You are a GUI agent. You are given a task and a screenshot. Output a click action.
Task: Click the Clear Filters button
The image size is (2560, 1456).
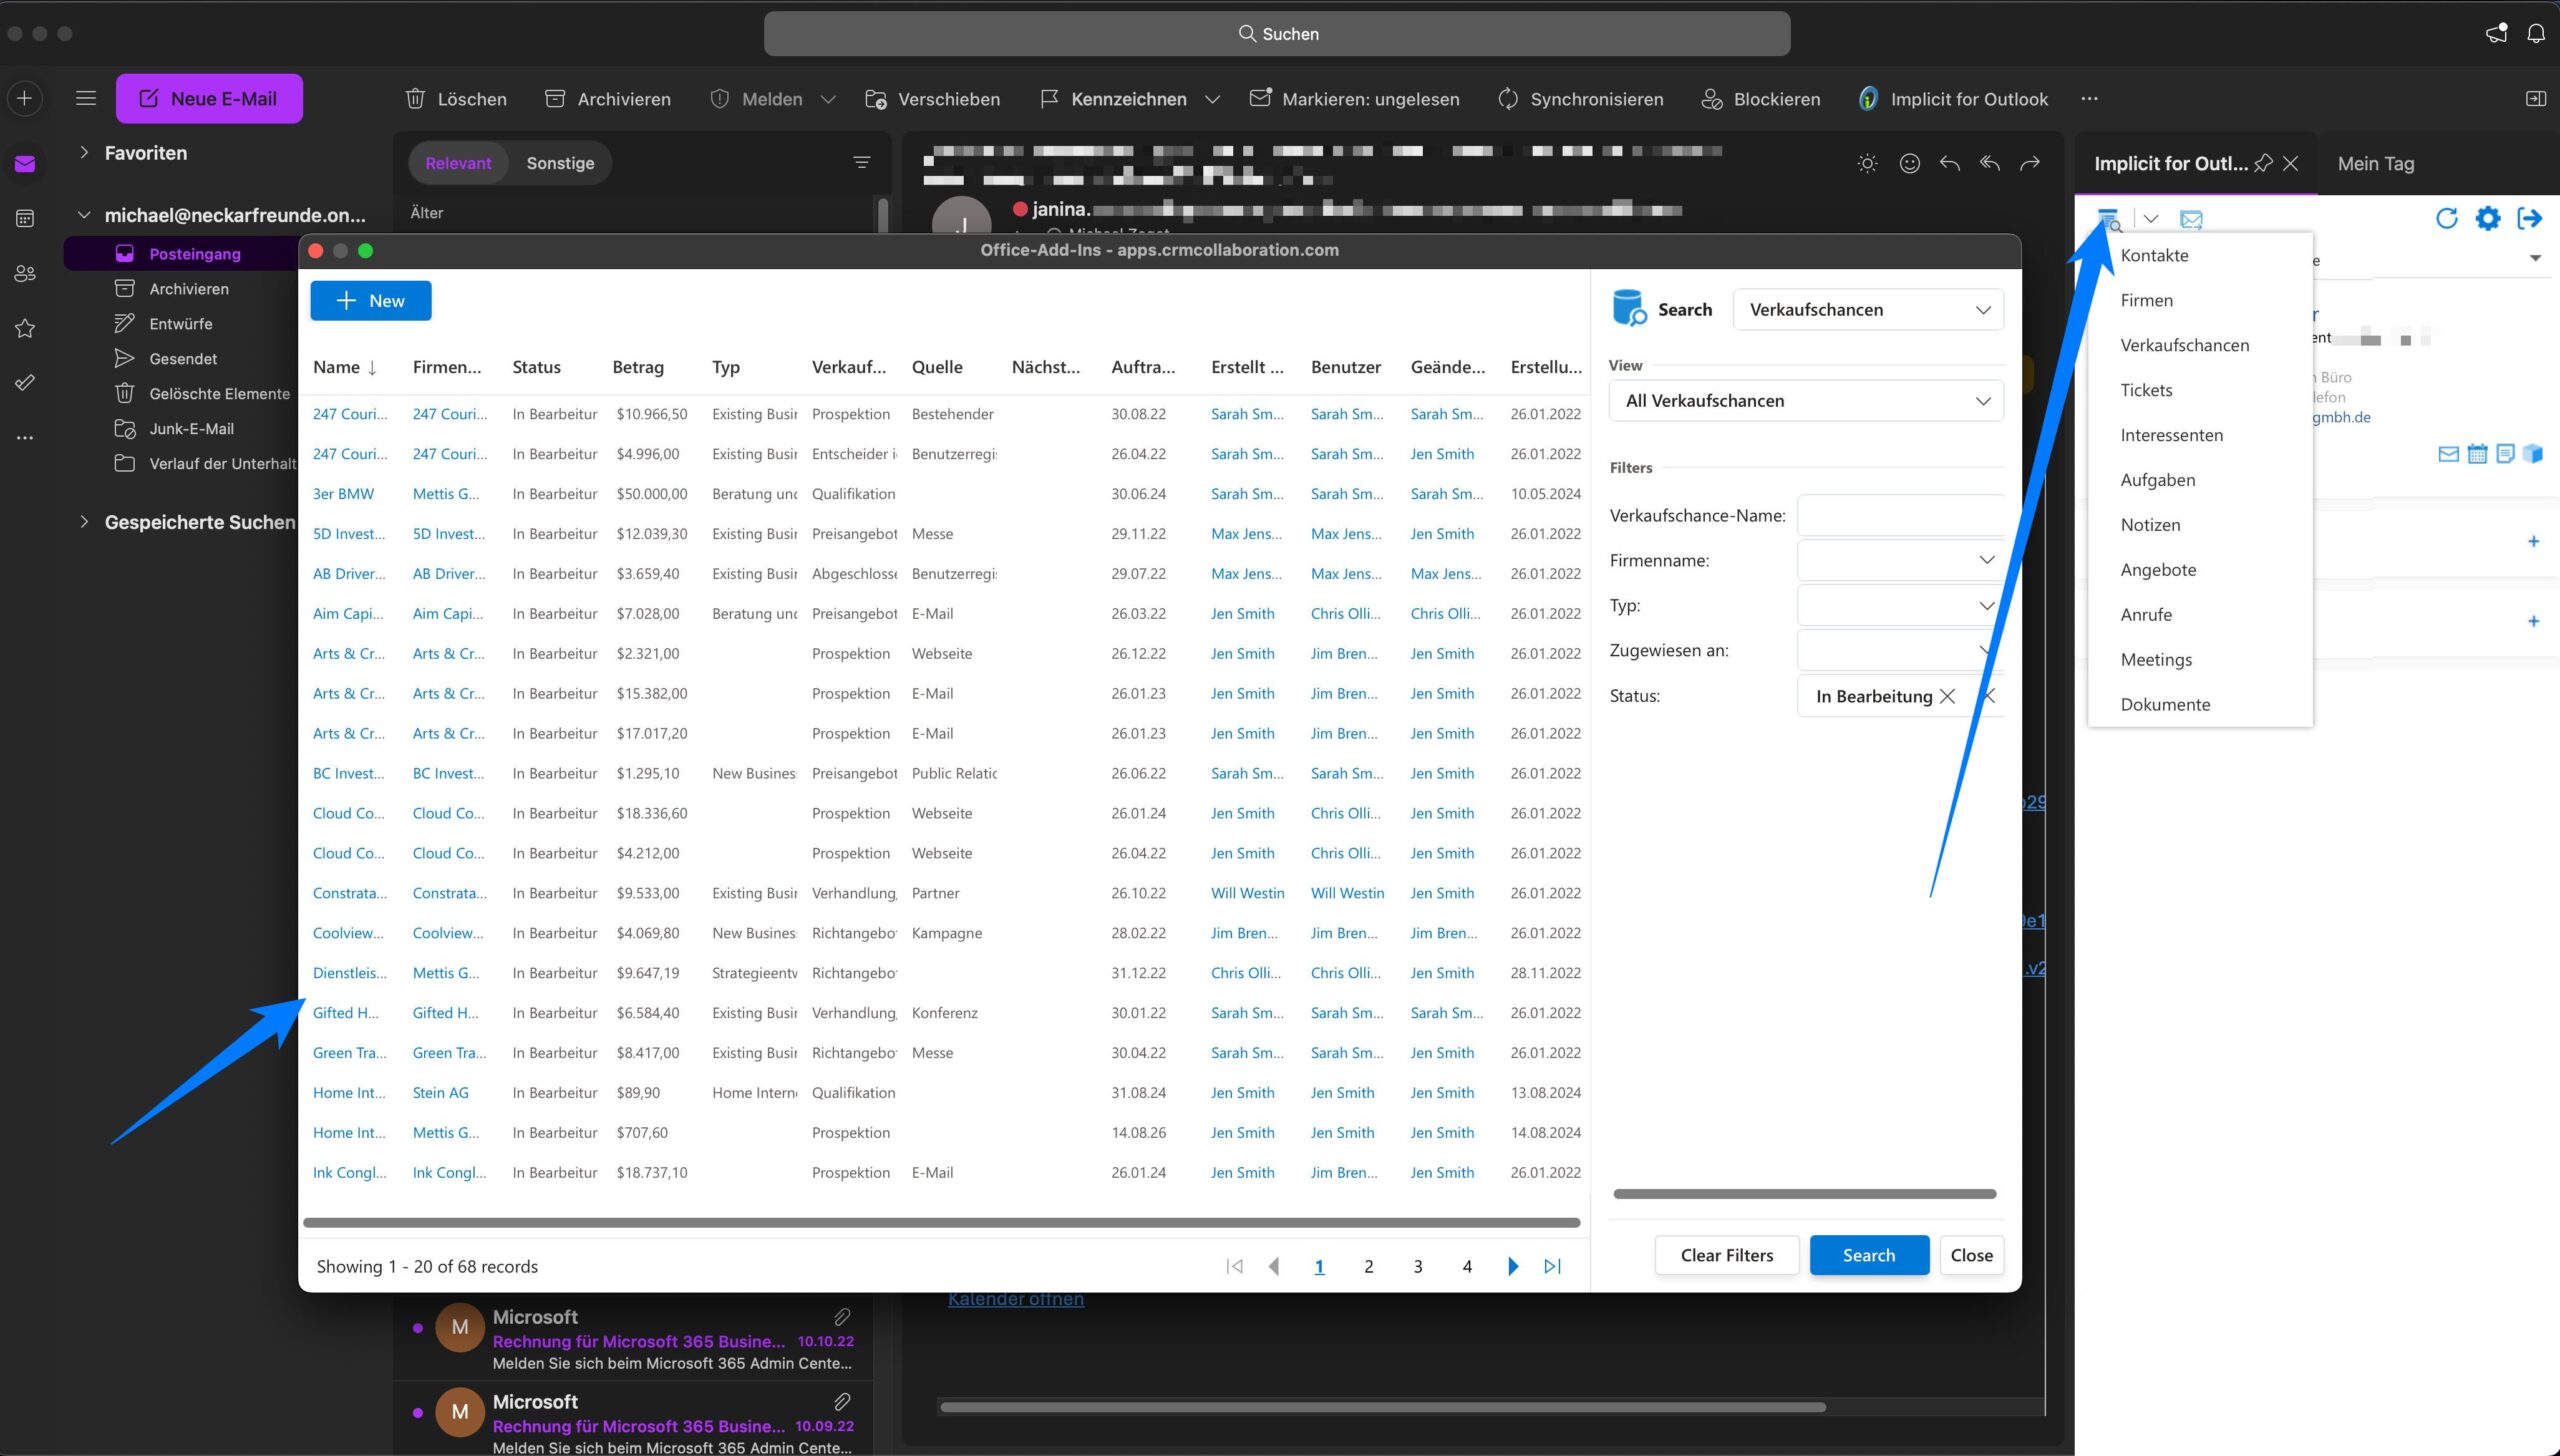coord(1726,1255)
